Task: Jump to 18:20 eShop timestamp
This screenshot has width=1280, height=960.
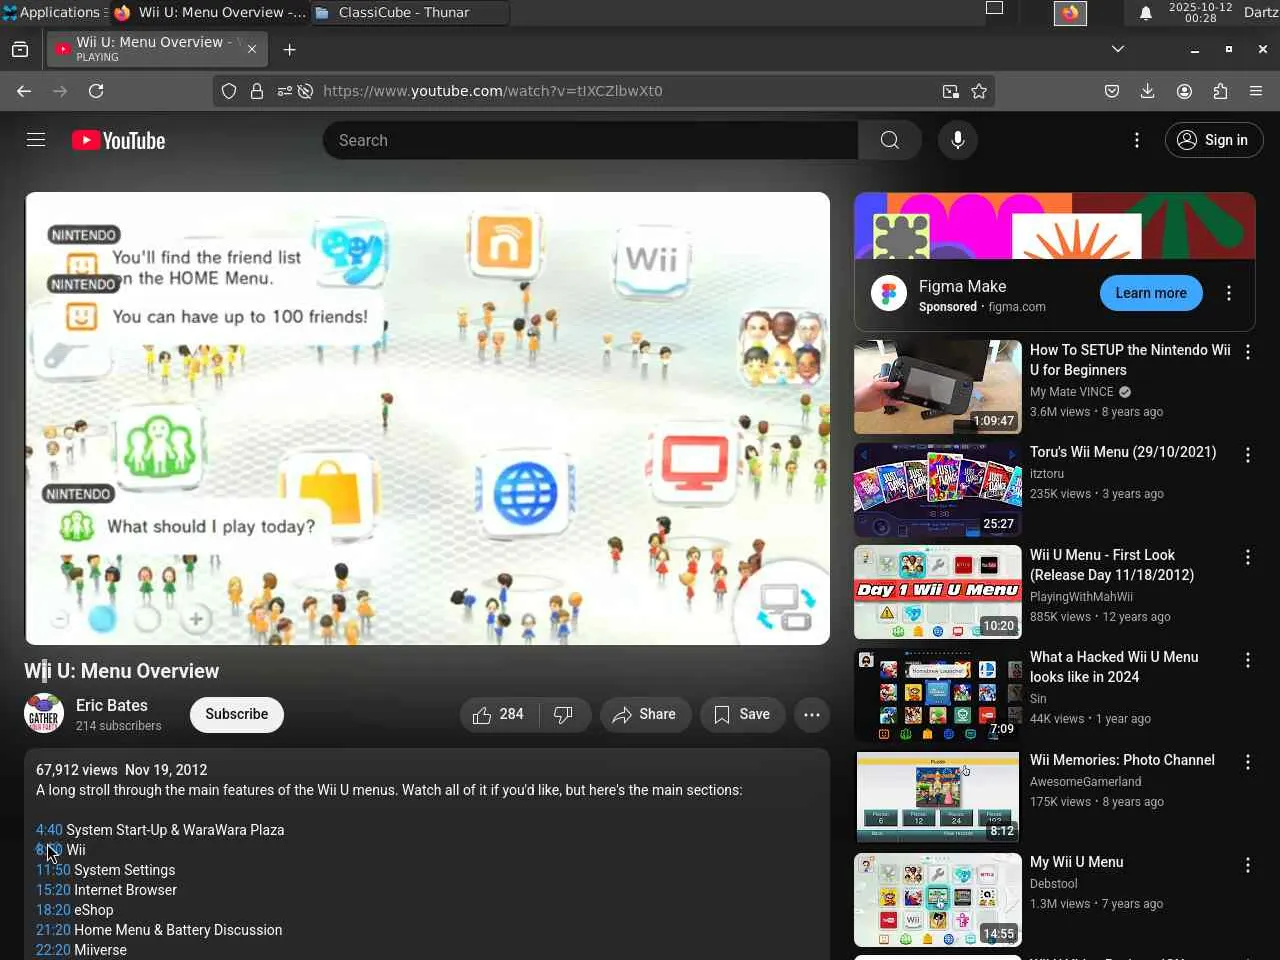Action: 53,910
